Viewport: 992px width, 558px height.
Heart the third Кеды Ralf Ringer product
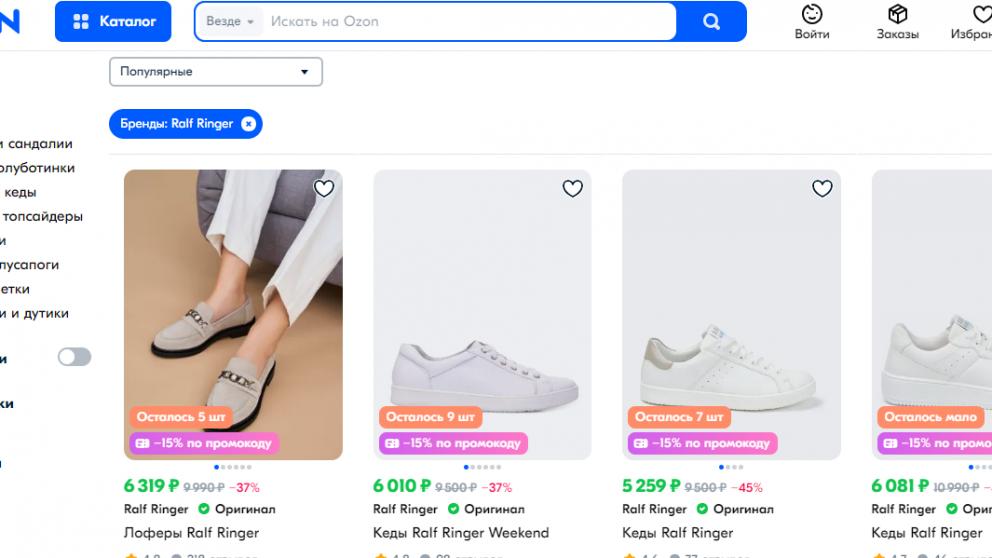point(822,188)
